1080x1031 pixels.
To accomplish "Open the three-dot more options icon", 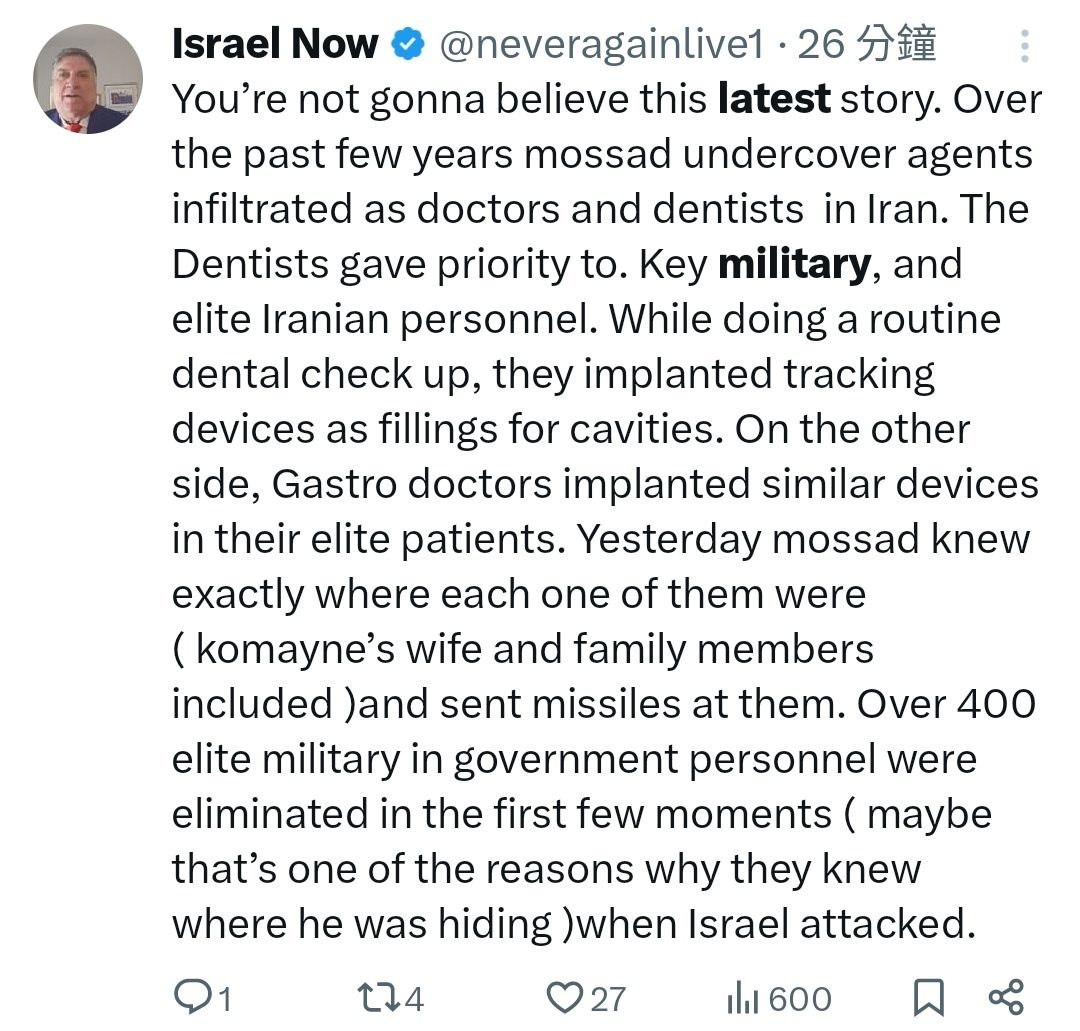I will [x=1025, y=47].
